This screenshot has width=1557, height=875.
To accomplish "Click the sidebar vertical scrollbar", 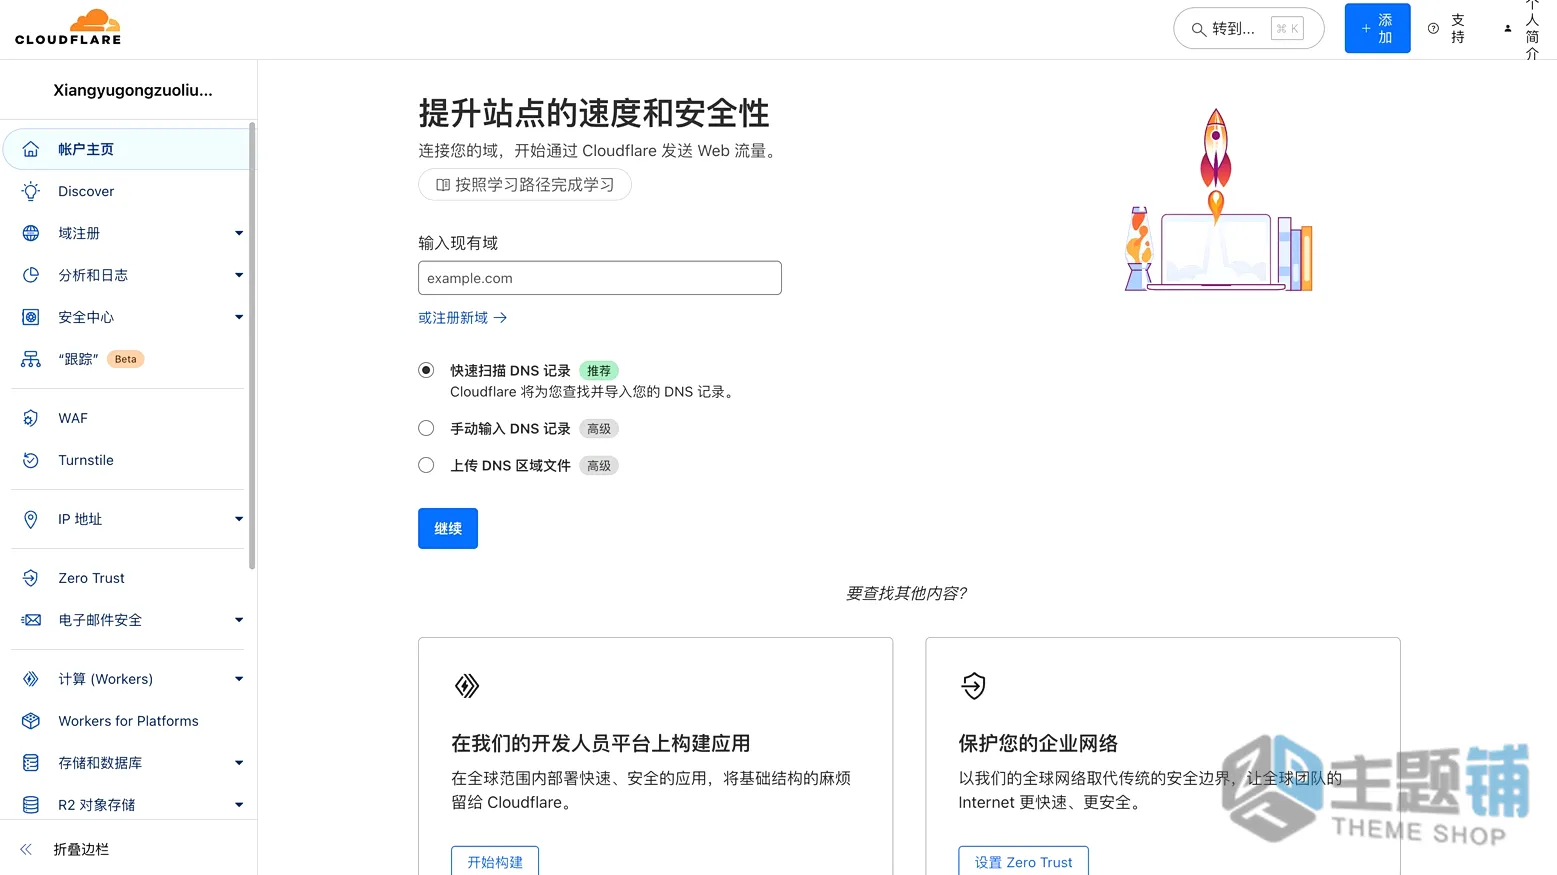I will pyautogui.click(x=252, y=345).
